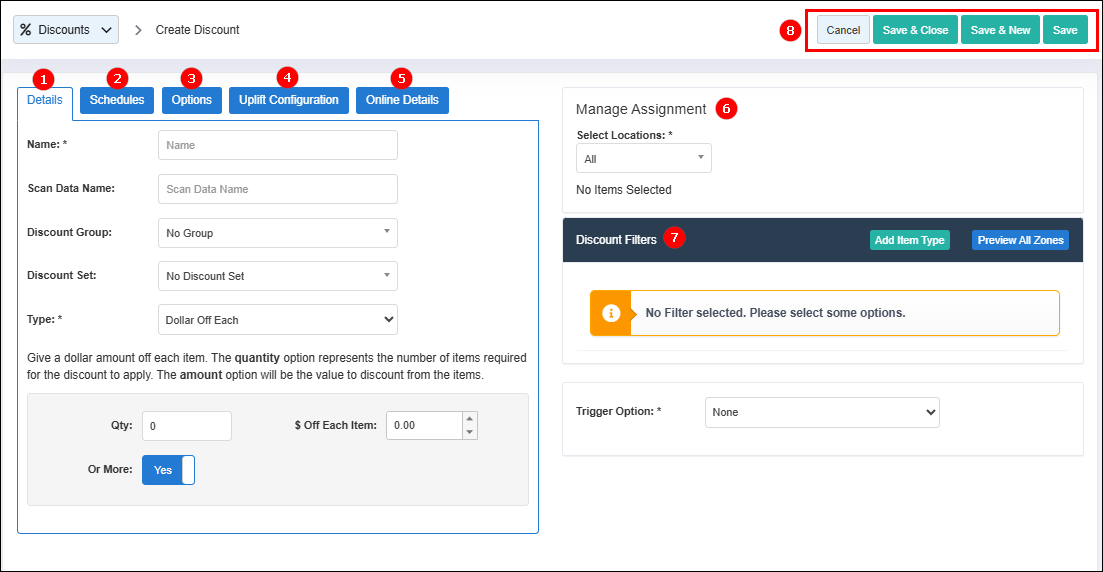Expand the Trigger Option dropdown
This screenshot has height=572, width=1103.
pyautogui.click(x=821, y=412)
